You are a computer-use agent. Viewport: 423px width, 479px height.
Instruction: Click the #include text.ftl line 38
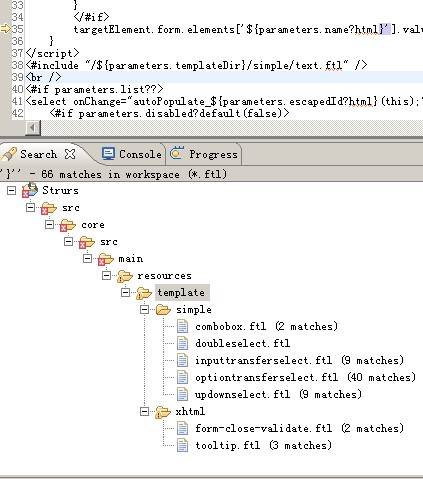pos(197,65)
